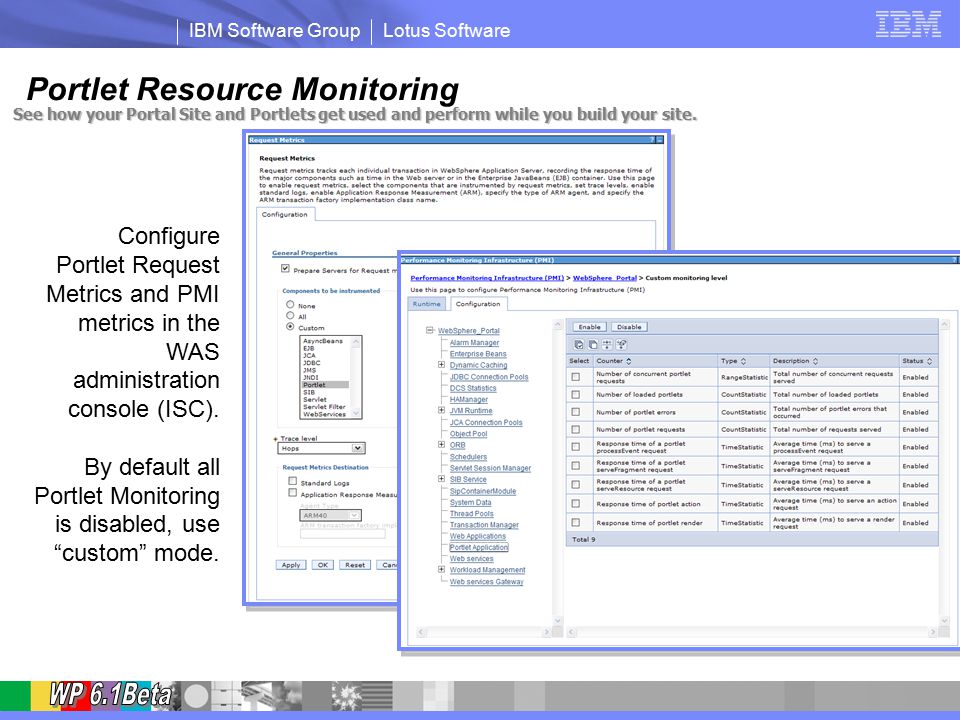Switch to the Runtime tab in PMI
The height and width of the screenshot is (720, 960).
tap(426, 304)
